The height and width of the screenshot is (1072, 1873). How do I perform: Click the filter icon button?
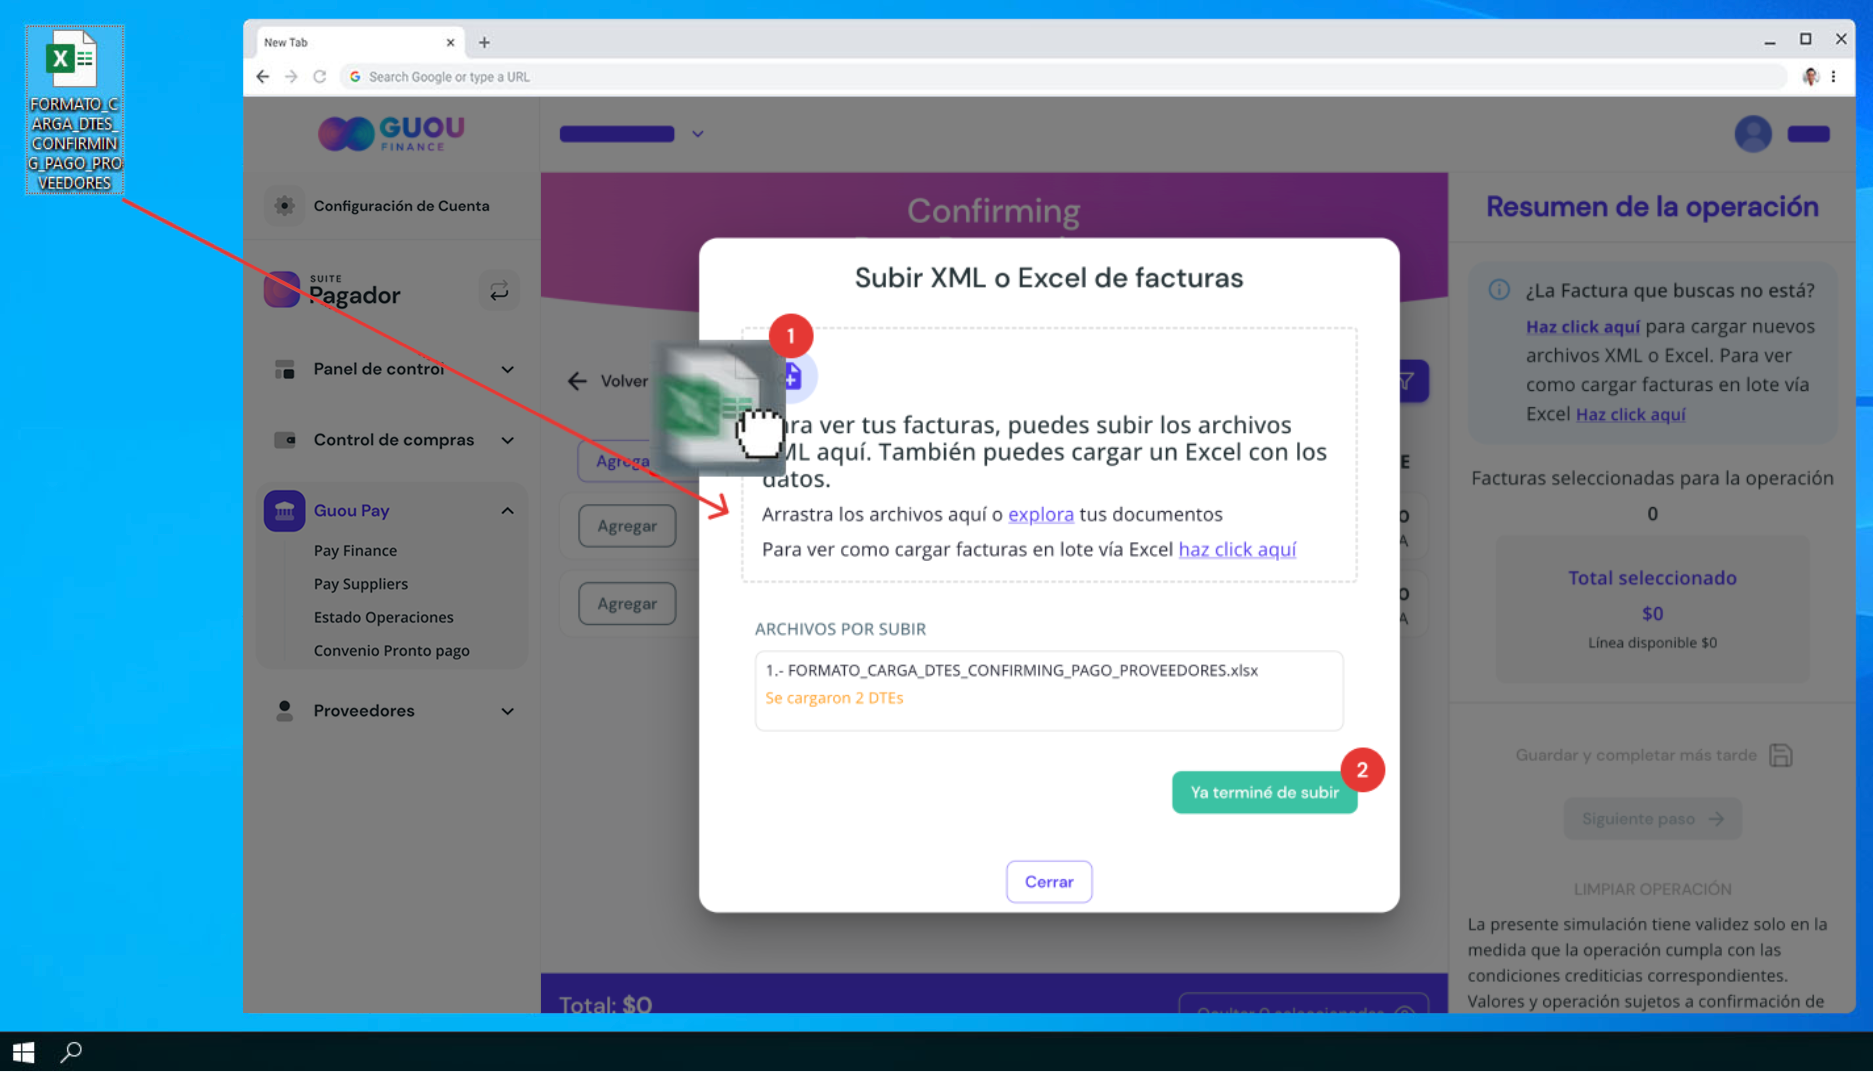coord(1408,381)
